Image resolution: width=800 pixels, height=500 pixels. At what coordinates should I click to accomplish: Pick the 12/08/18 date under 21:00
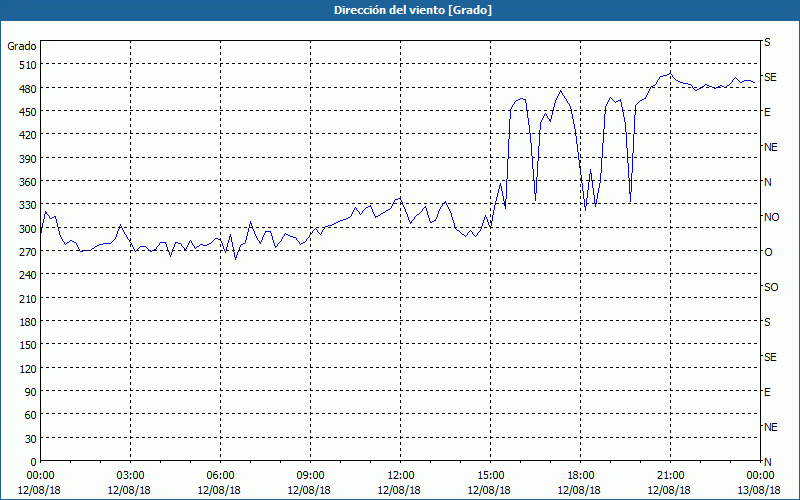(x=669, y=490)
